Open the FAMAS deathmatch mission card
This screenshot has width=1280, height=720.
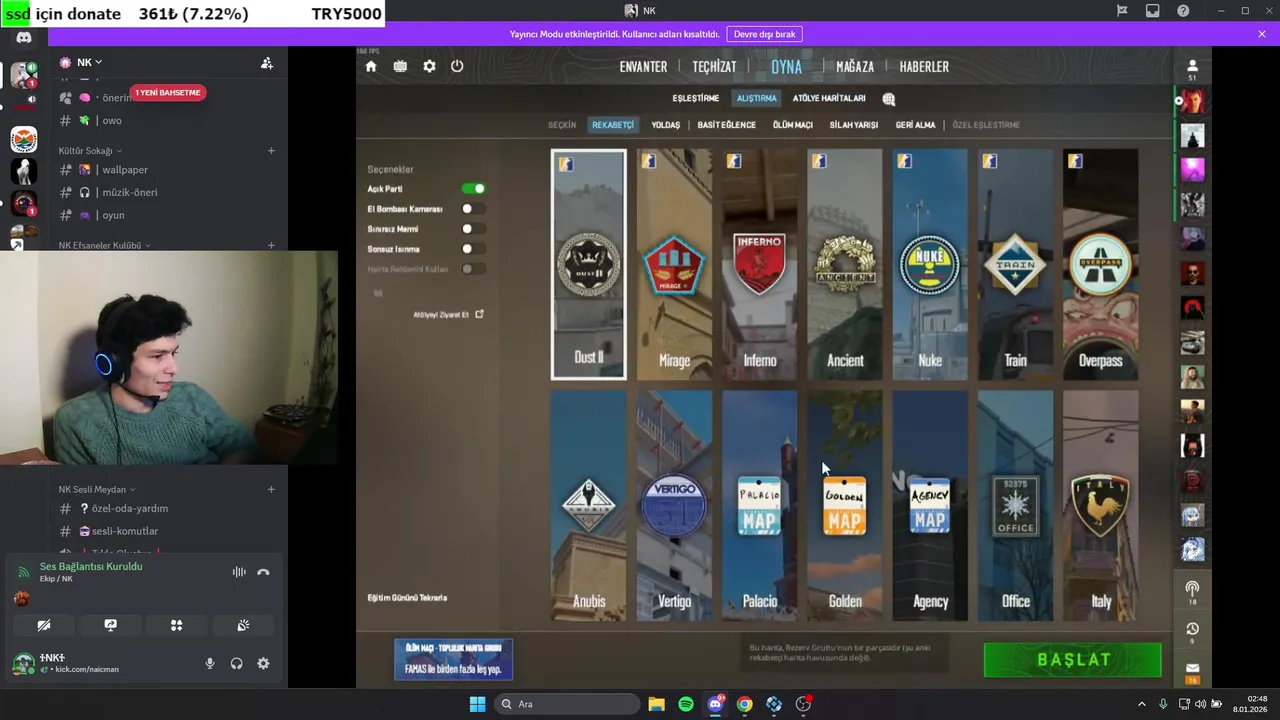point(453,660)
